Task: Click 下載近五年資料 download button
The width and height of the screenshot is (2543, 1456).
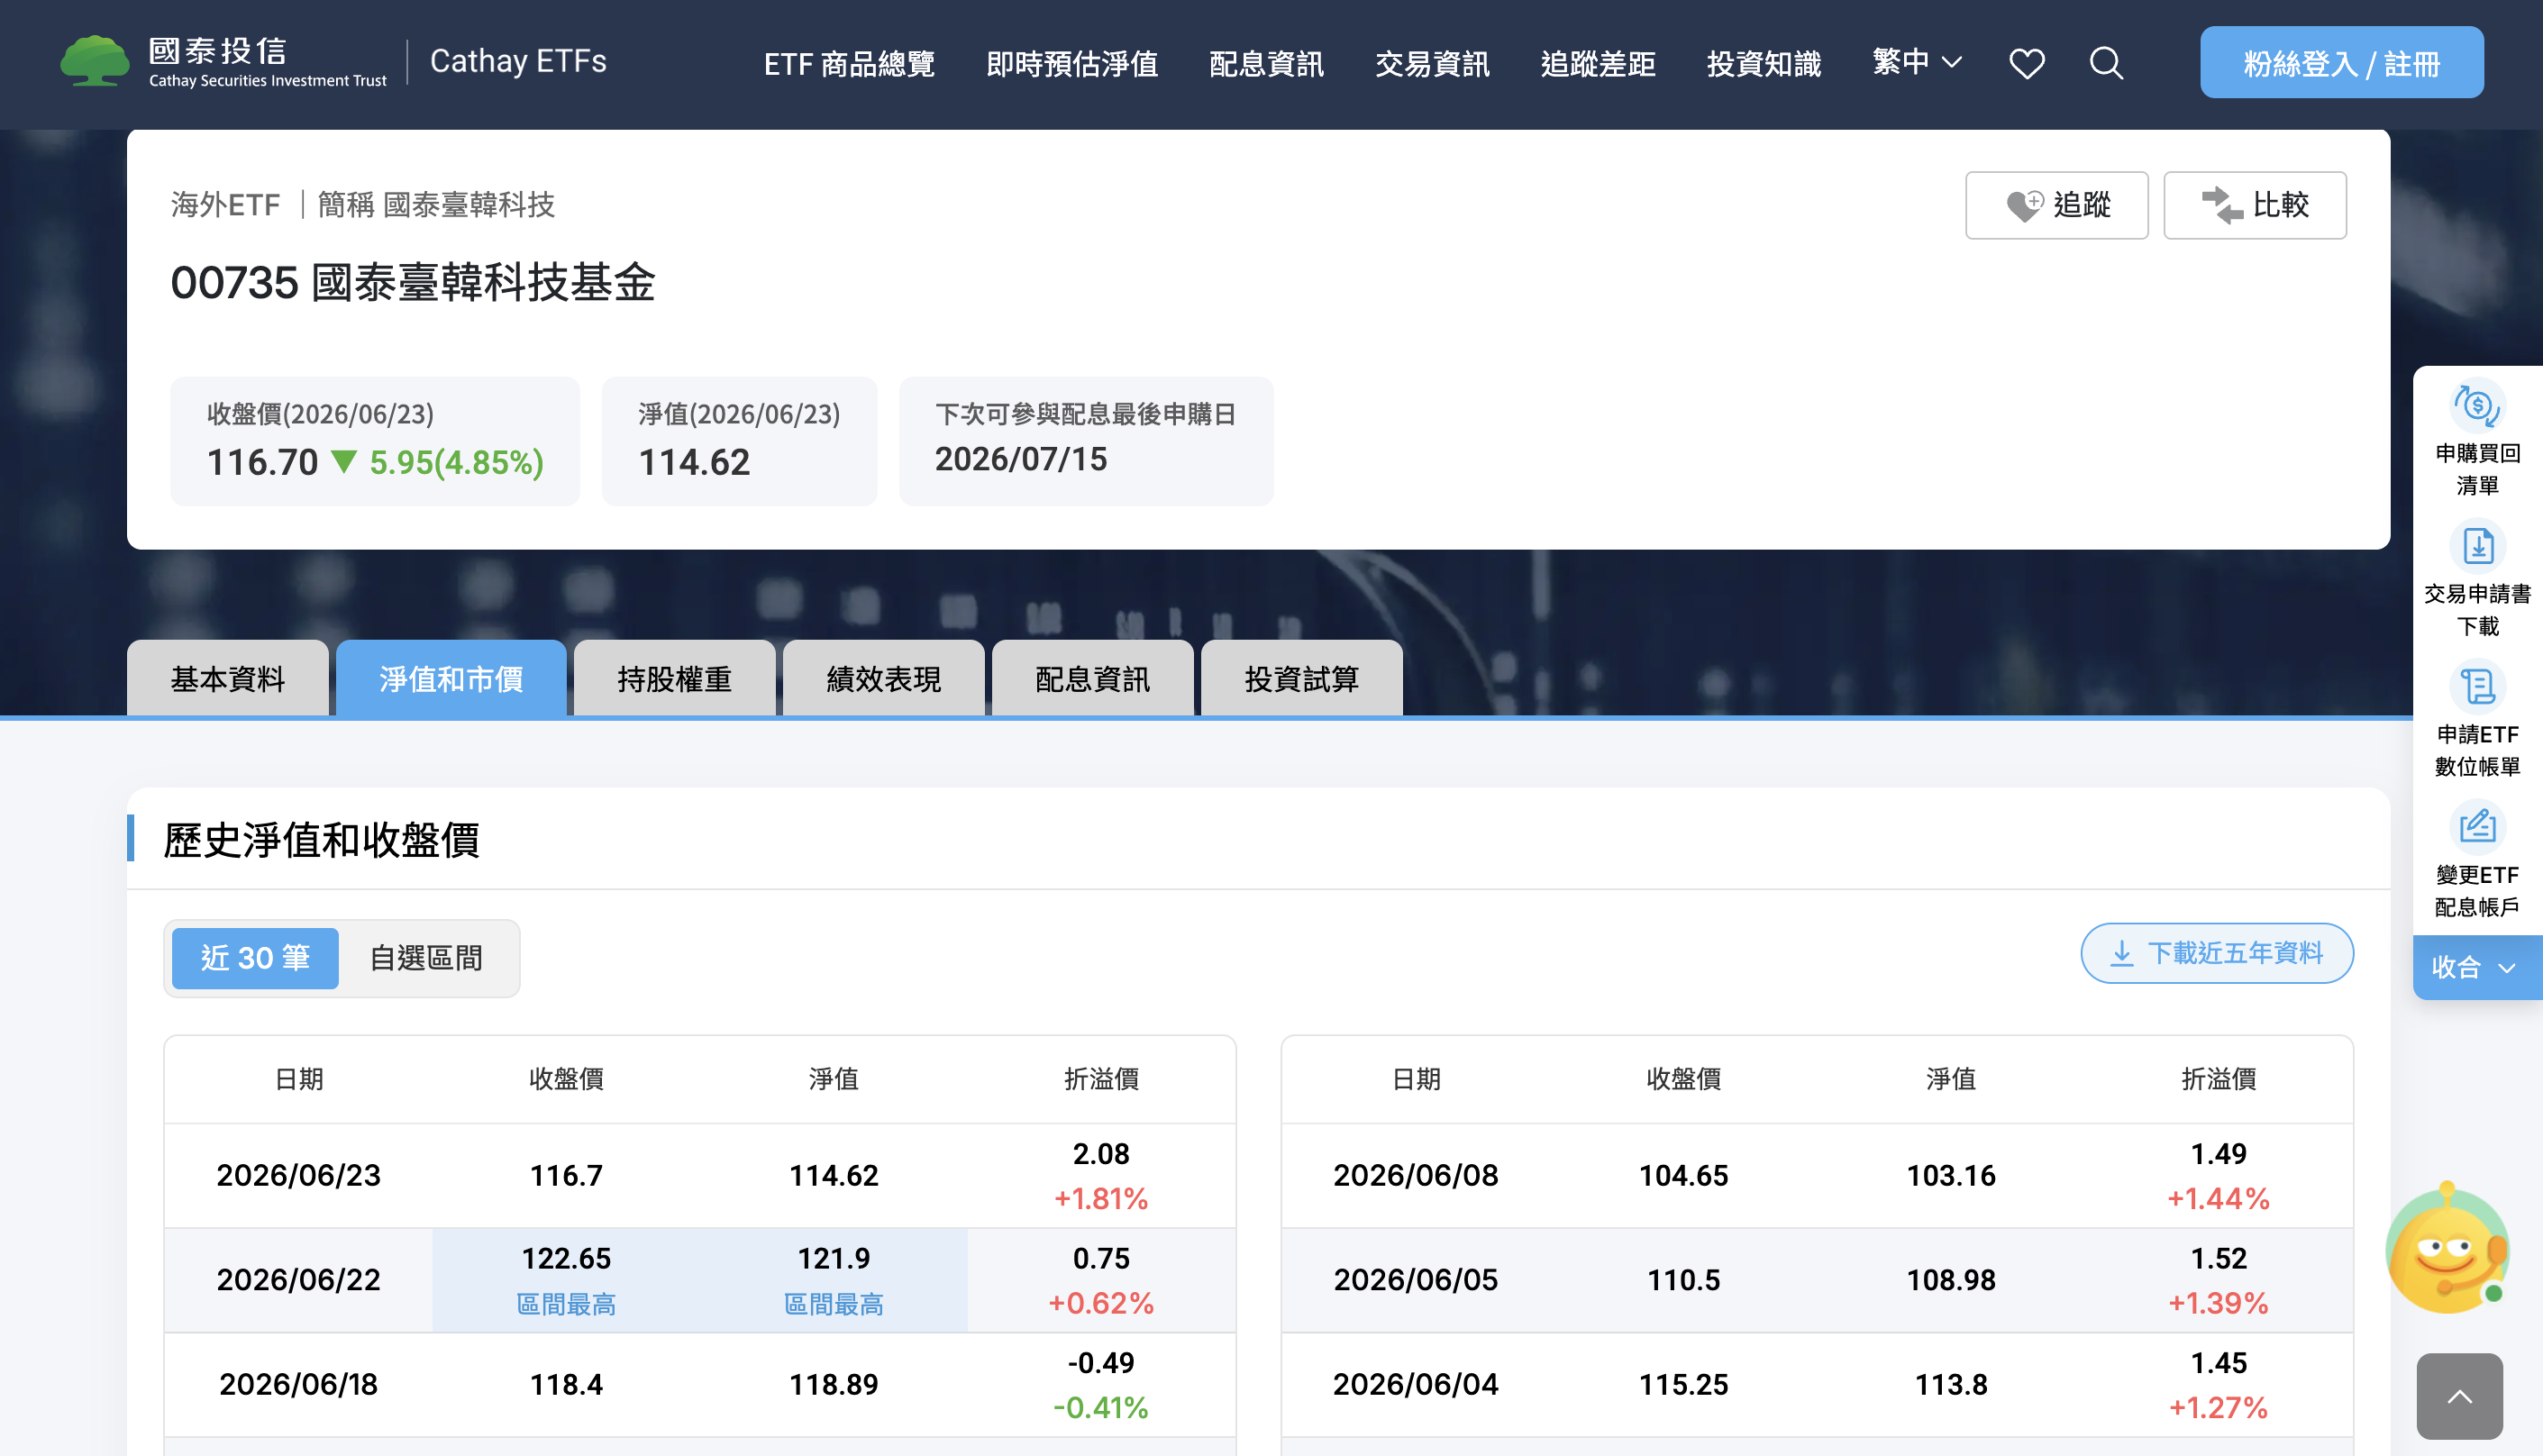Action: click(2216, 953)
